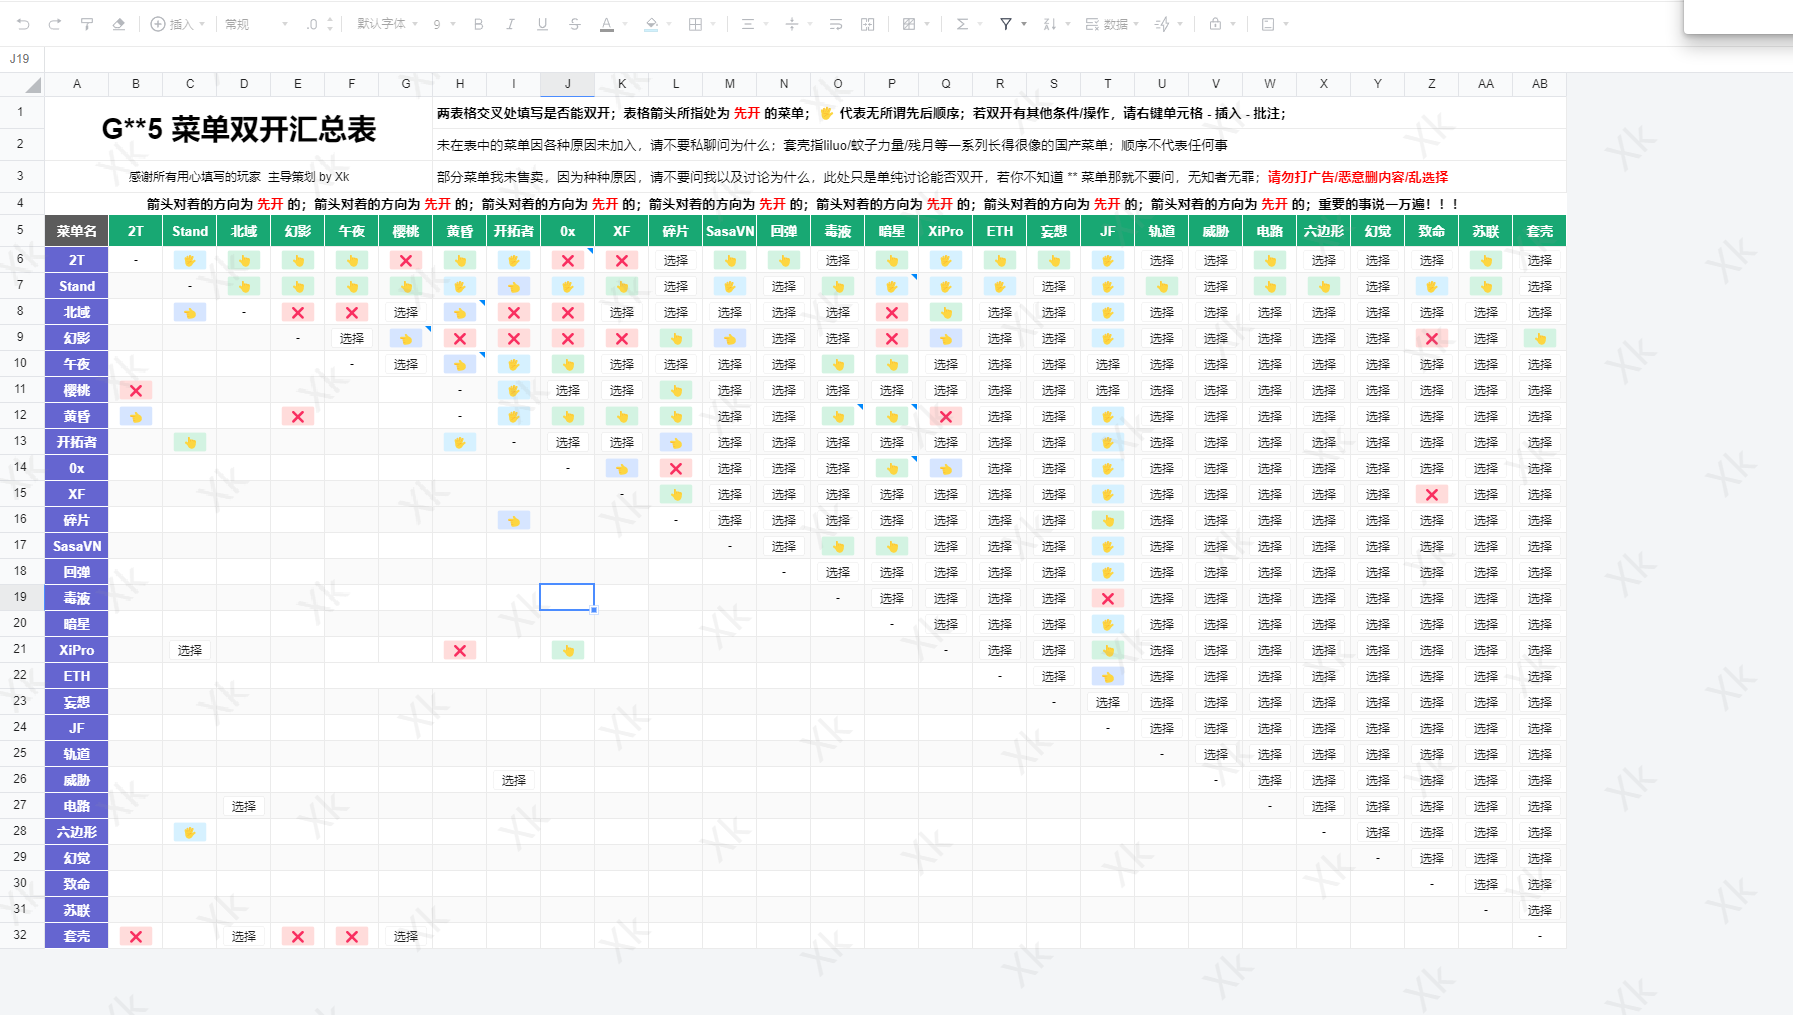The width and height of the screenshot is (1793, 1015).
Task: Click the lock protection icon
Action: click(x=1215, y=24)
